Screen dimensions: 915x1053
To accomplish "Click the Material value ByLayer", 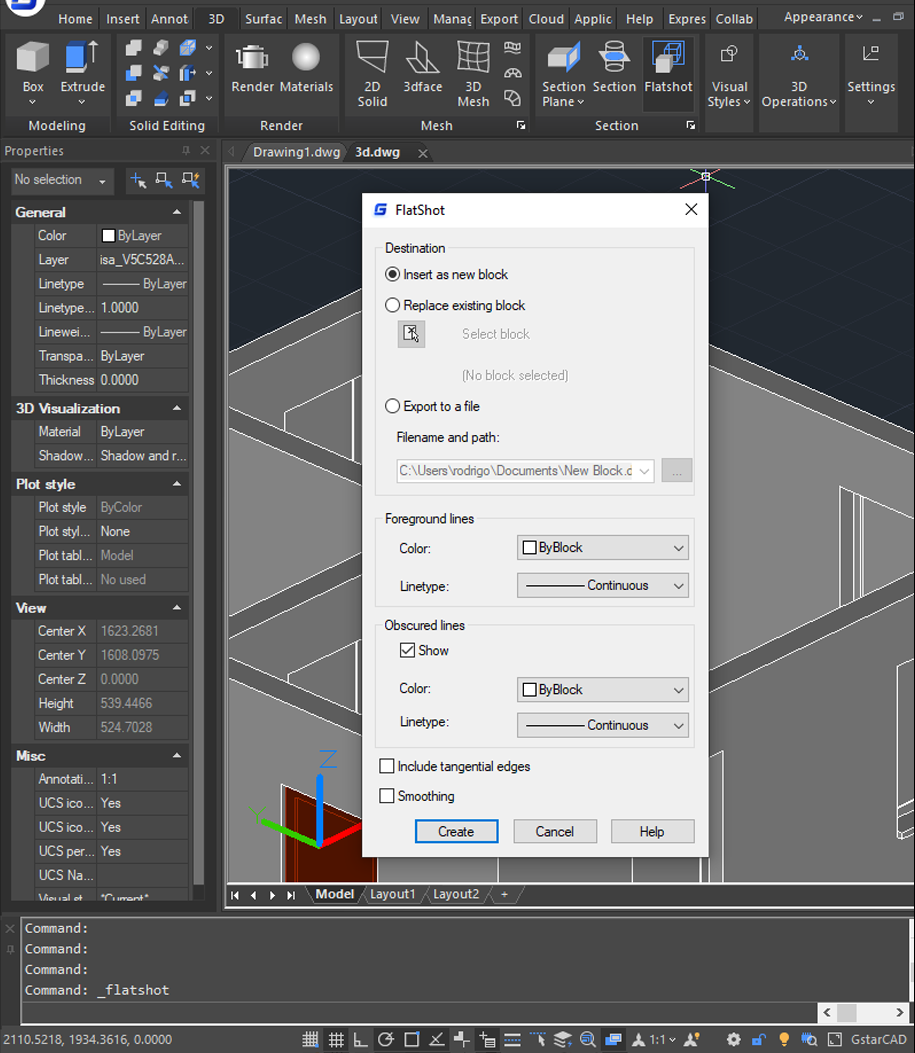I will 142,432.
